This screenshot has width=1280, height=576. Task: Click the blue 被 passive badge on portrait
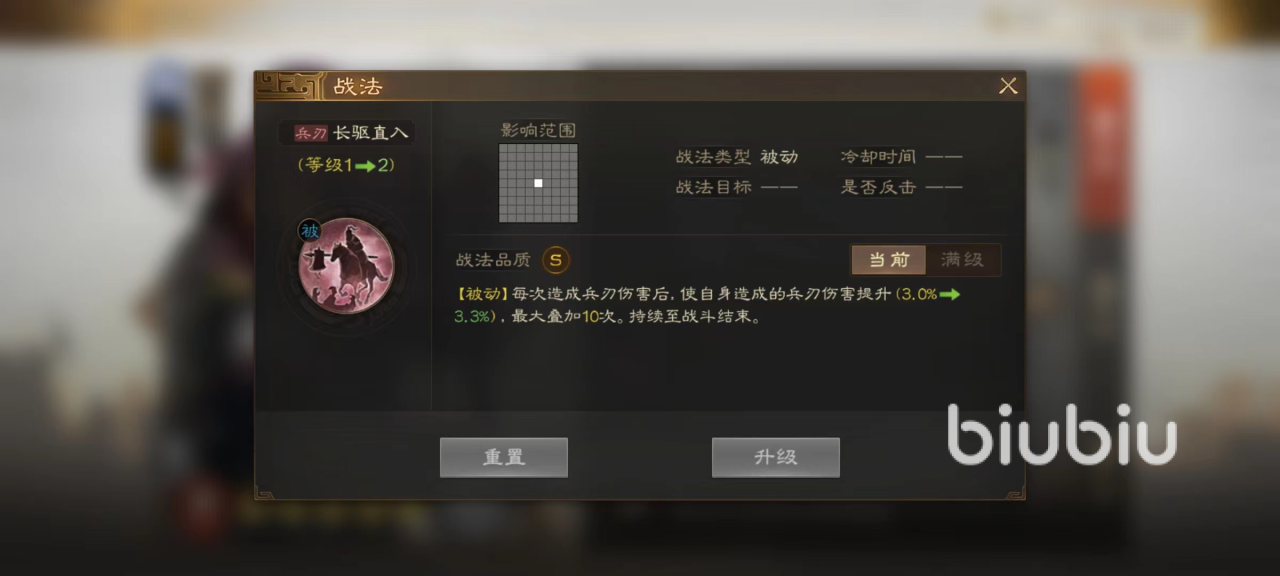click(x=310, y=231)
